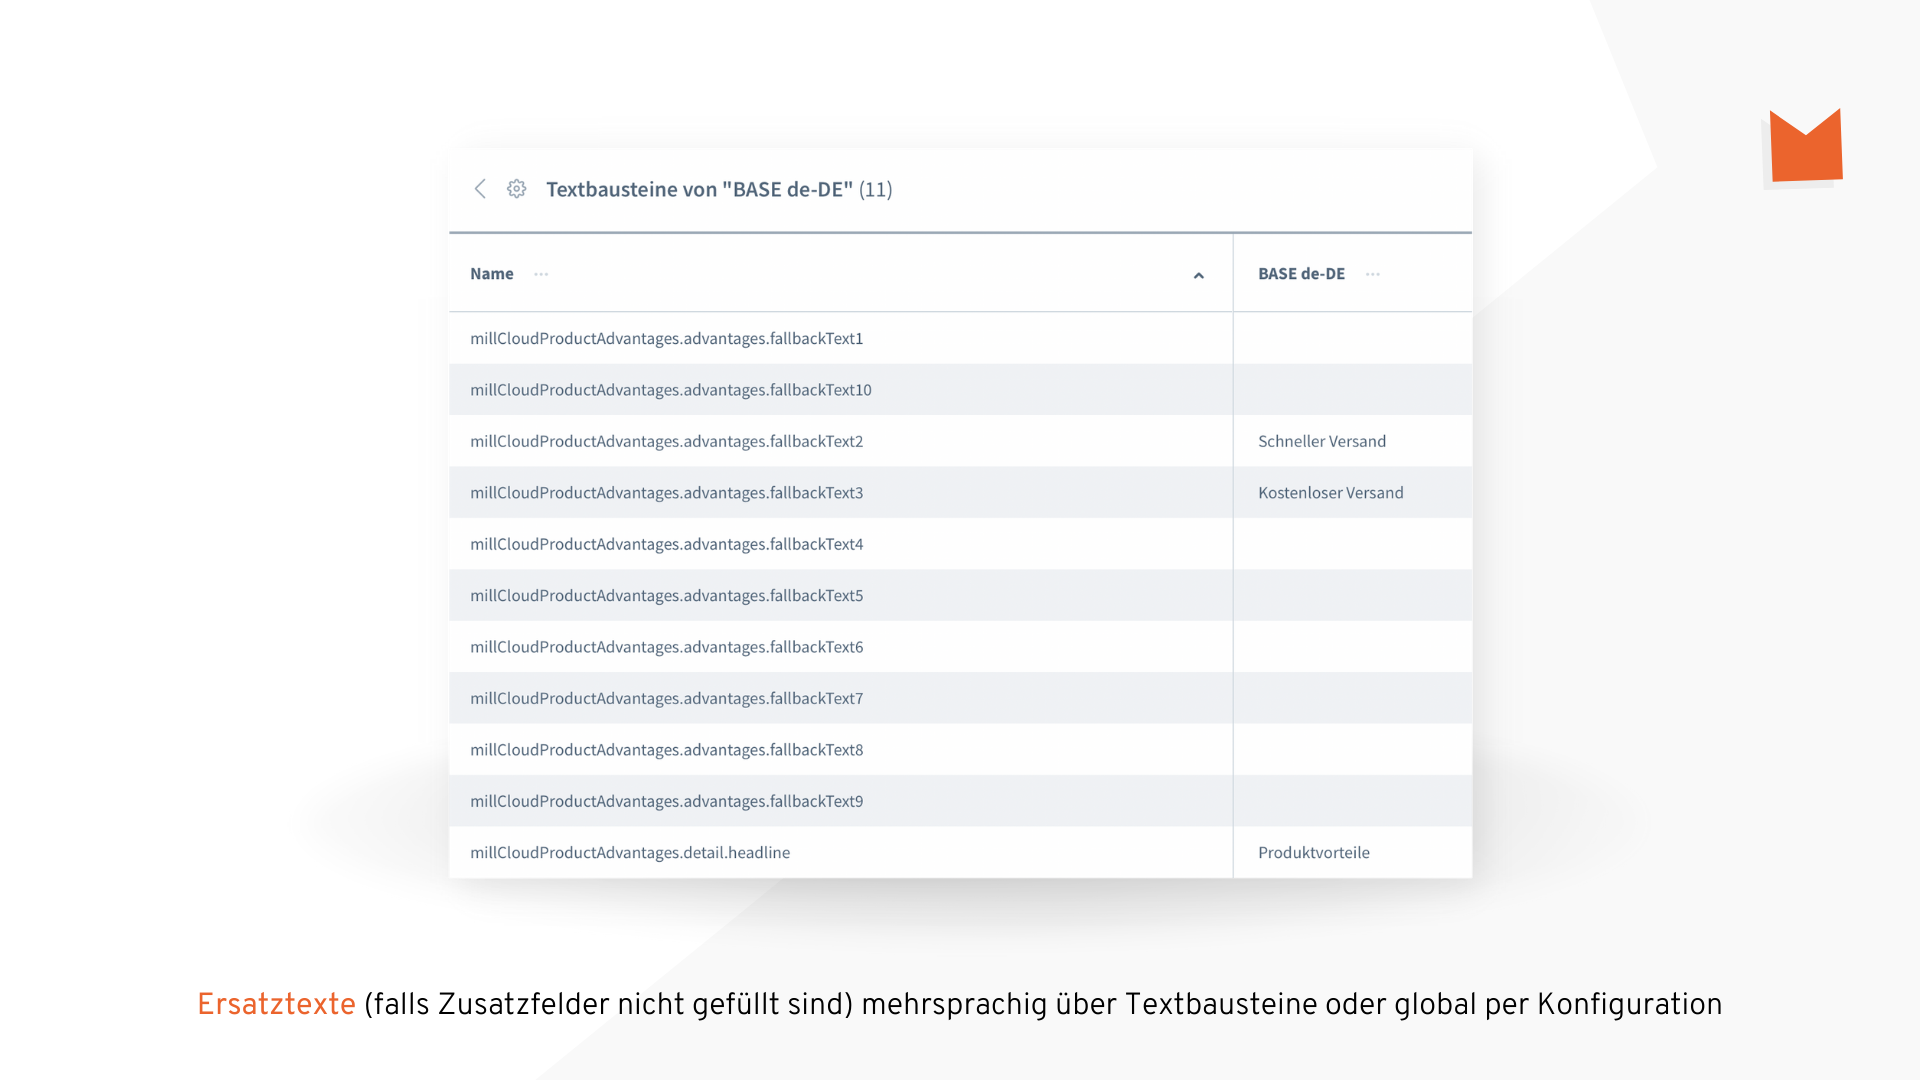Click the empty BASE de-DE cell for fallbackText10
Screen dimensions: 1920x1080
point(1352,390)
